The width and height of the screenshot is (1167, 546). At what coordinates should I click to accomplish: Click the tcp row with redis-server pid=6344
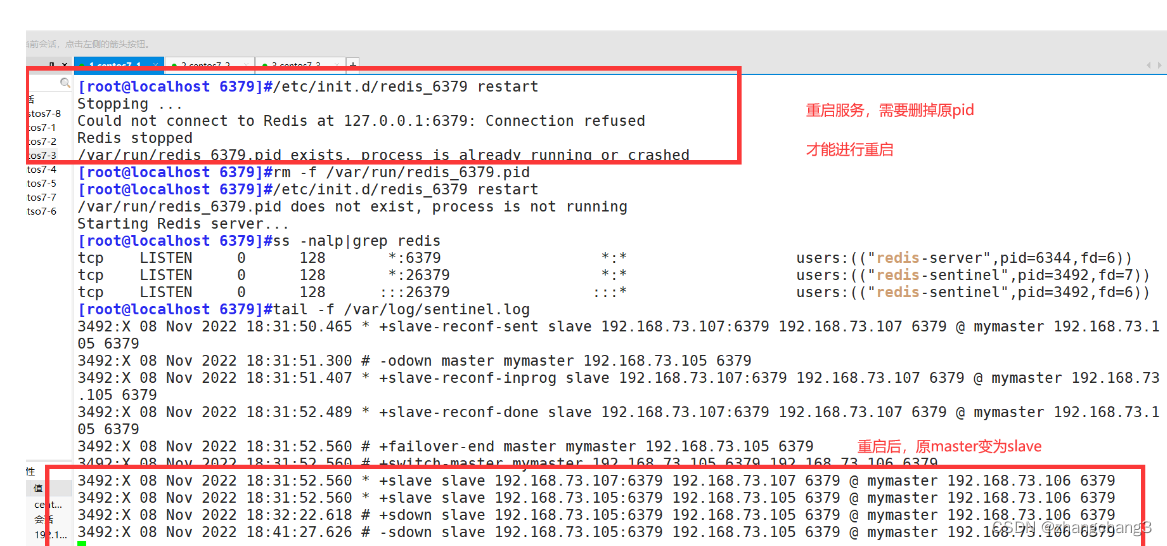pyautogui.click(x=605, y=258)
